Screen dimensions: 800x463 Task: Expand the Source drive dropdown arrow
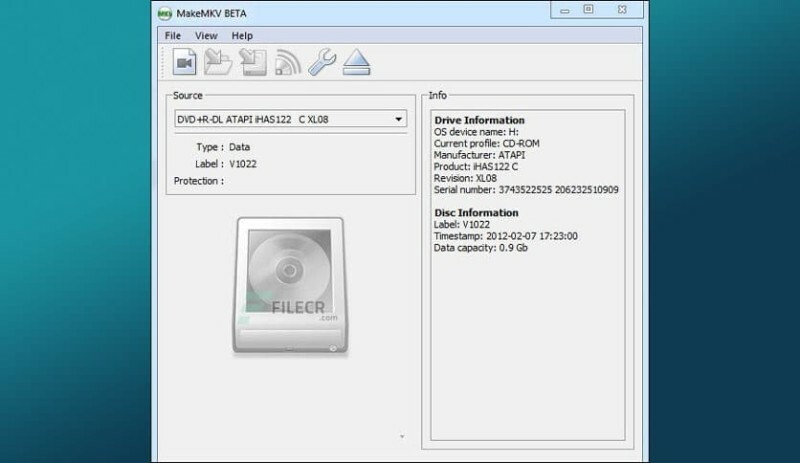398,120
